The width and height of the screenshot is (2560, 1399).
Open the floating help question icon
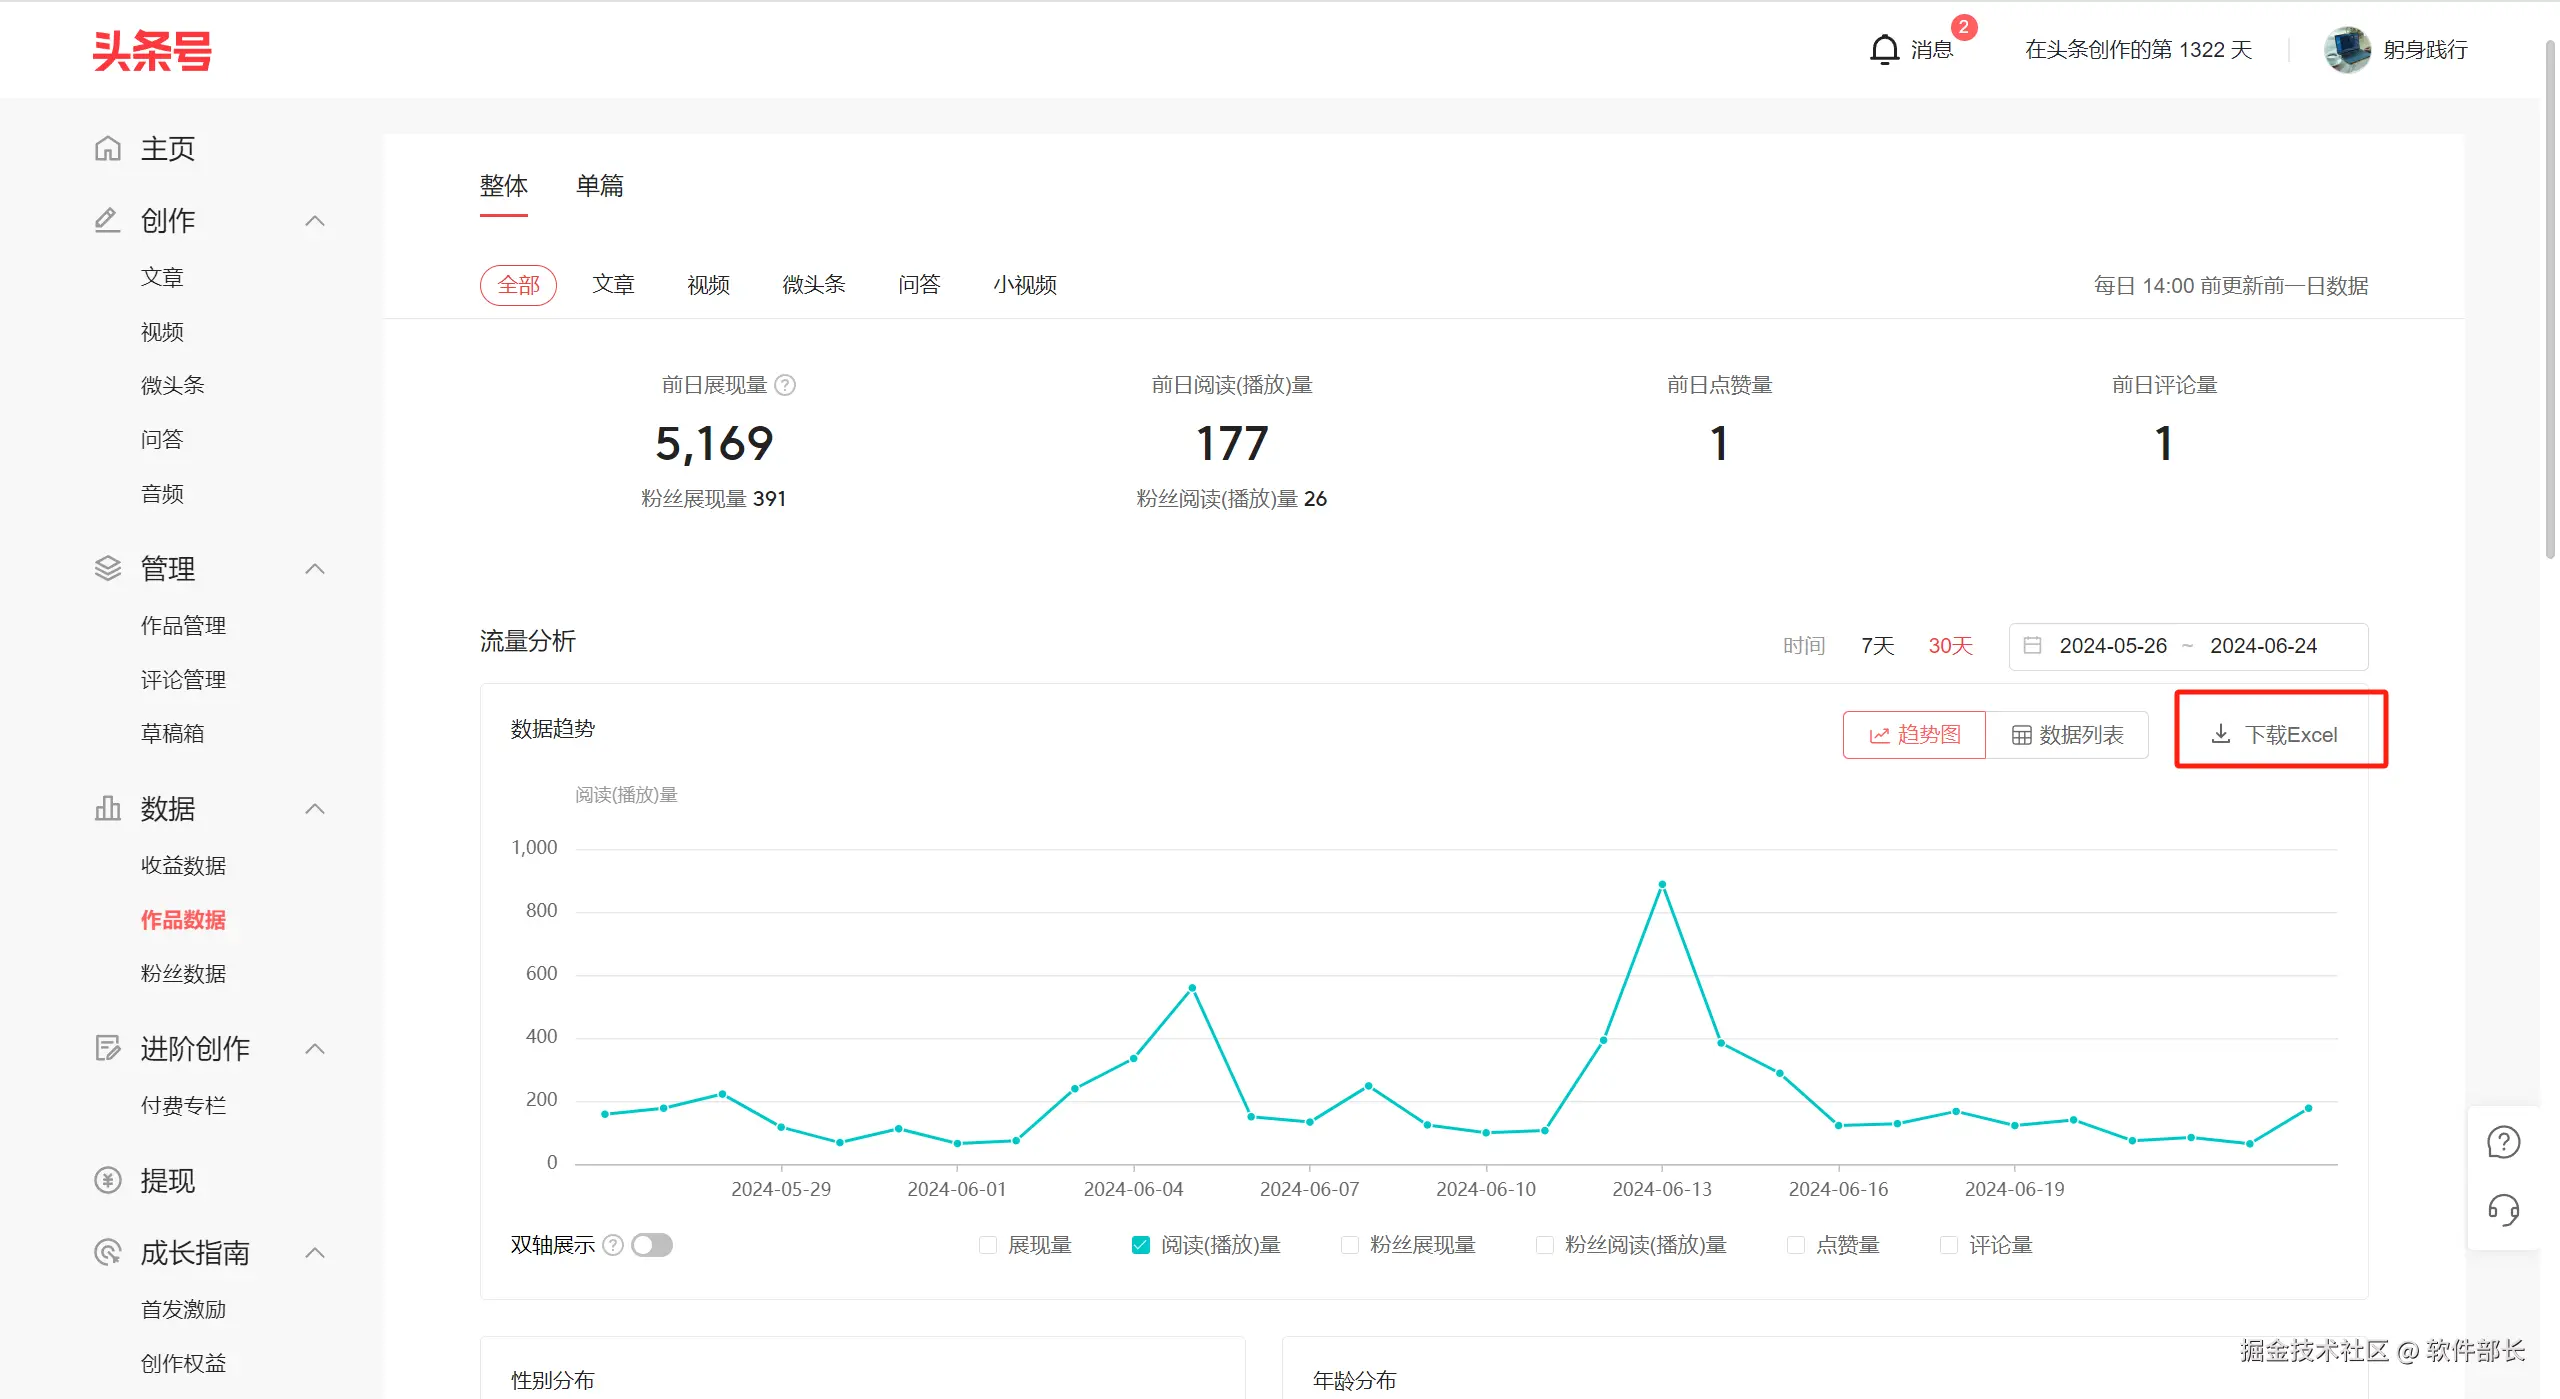coord(2503,1141)
